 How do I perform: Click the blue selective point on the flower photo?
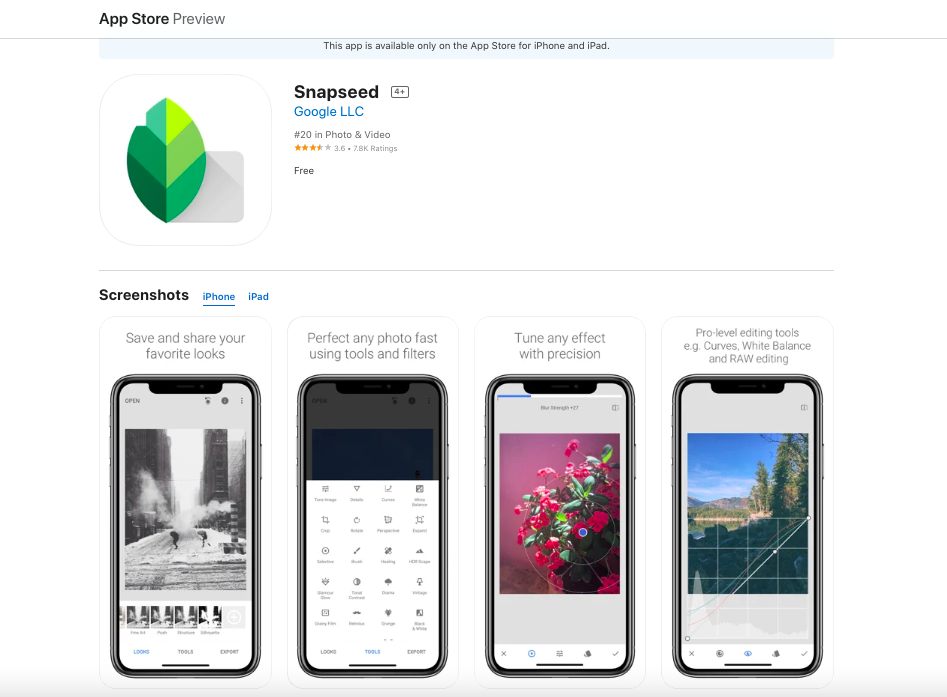pos(583,532)
